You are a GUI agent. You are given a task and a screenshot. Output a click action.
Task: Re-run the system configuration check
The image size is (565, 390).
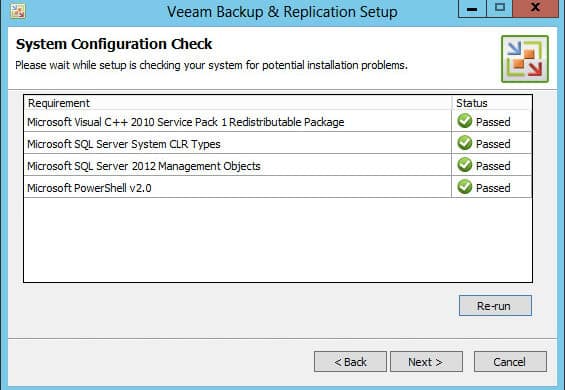(495, 306)
